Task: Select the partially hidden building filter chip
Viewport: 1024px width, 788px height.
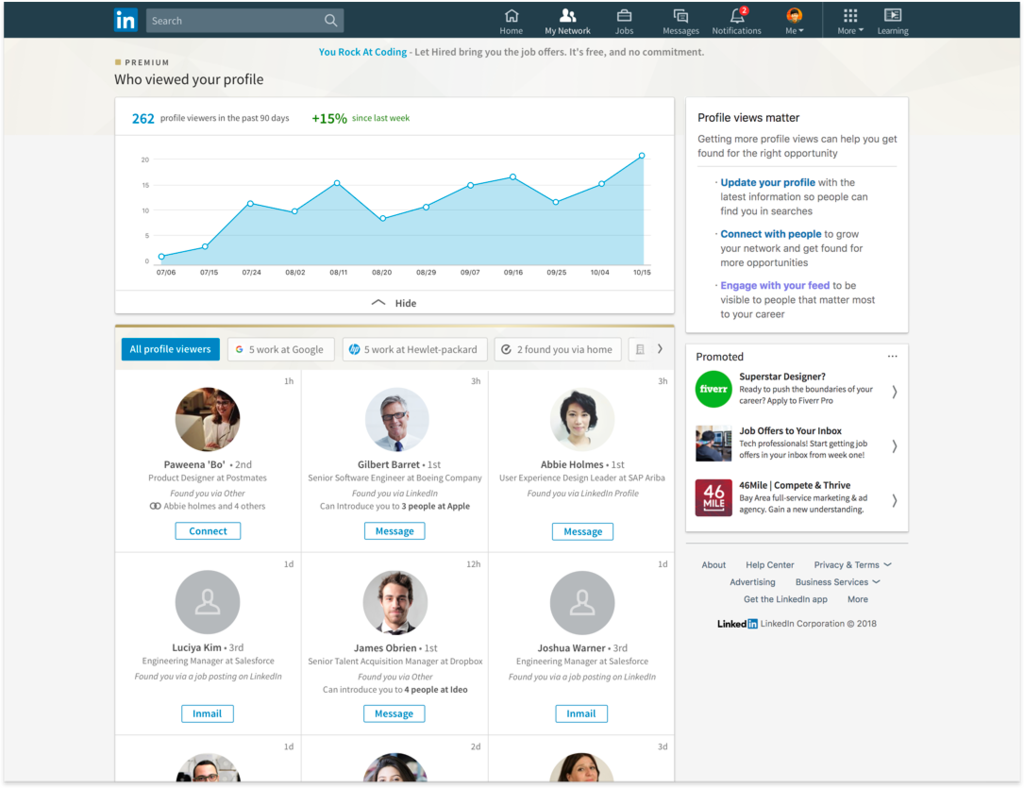Action: click(x=639, y=349)
